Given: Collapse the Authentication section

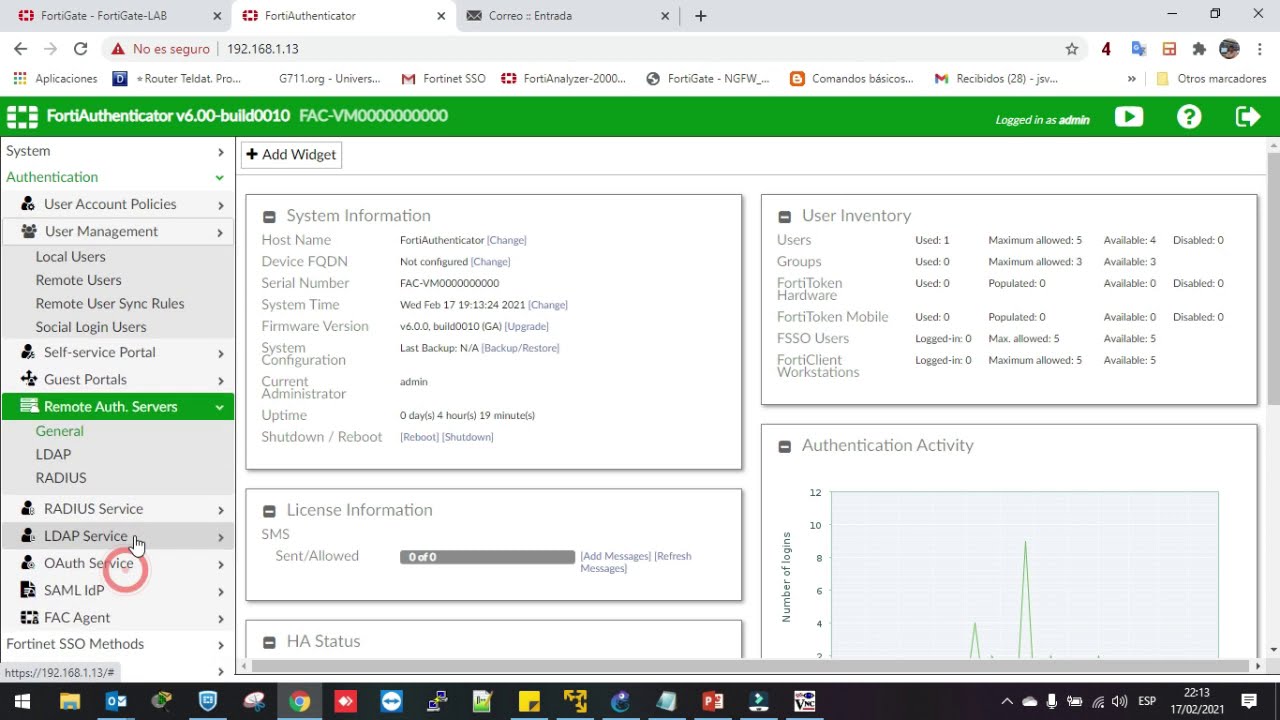Looking at the screenshot, I should point(117,177).
